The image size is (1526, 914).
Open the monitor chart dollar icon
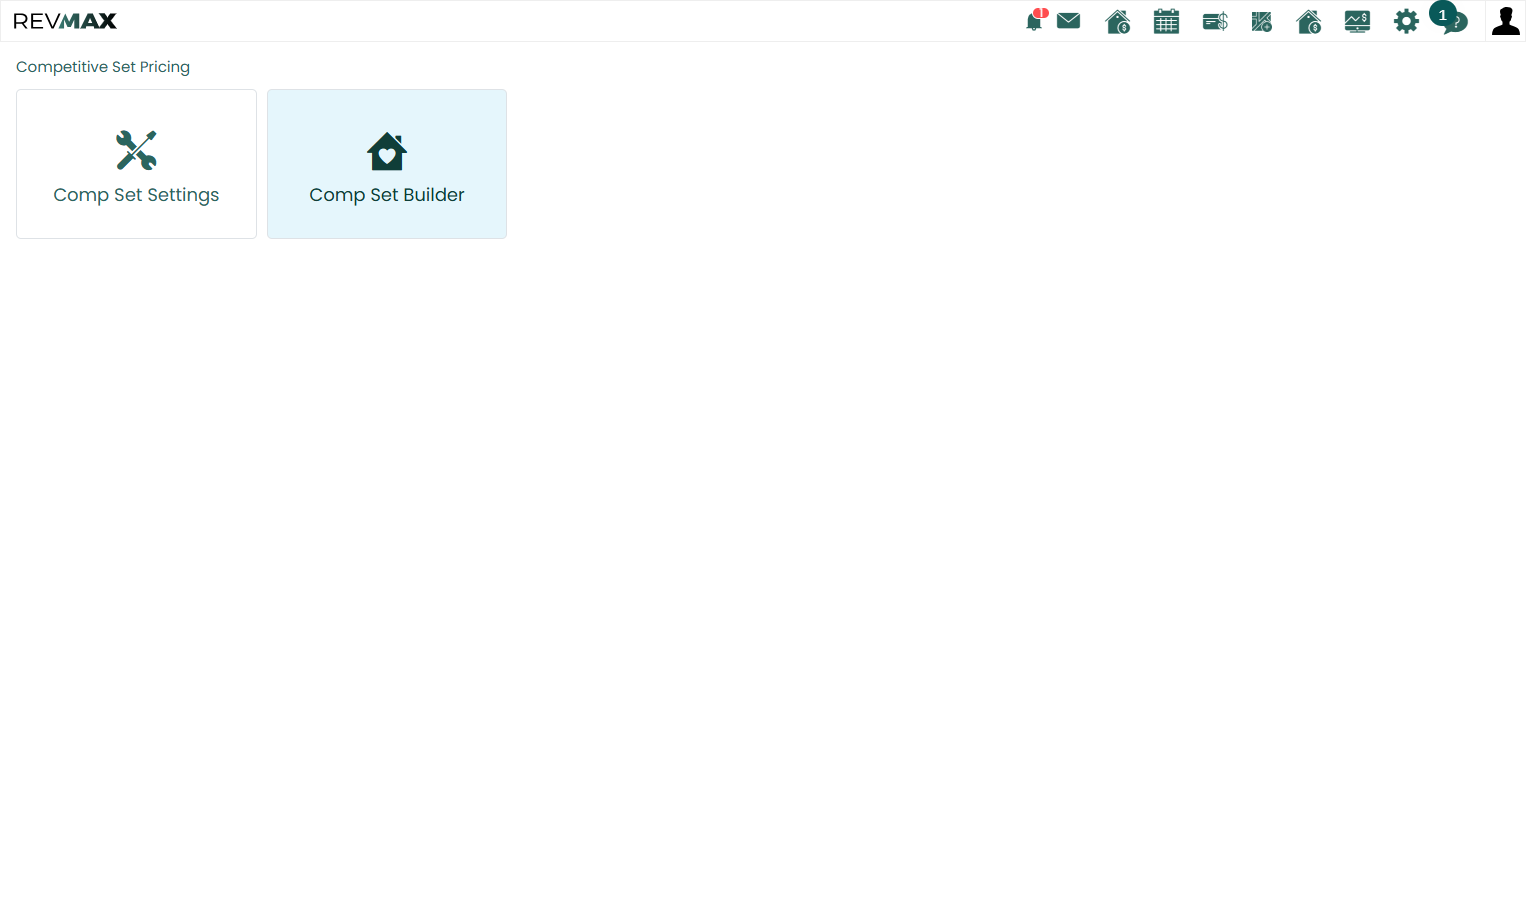(1357, 21)
